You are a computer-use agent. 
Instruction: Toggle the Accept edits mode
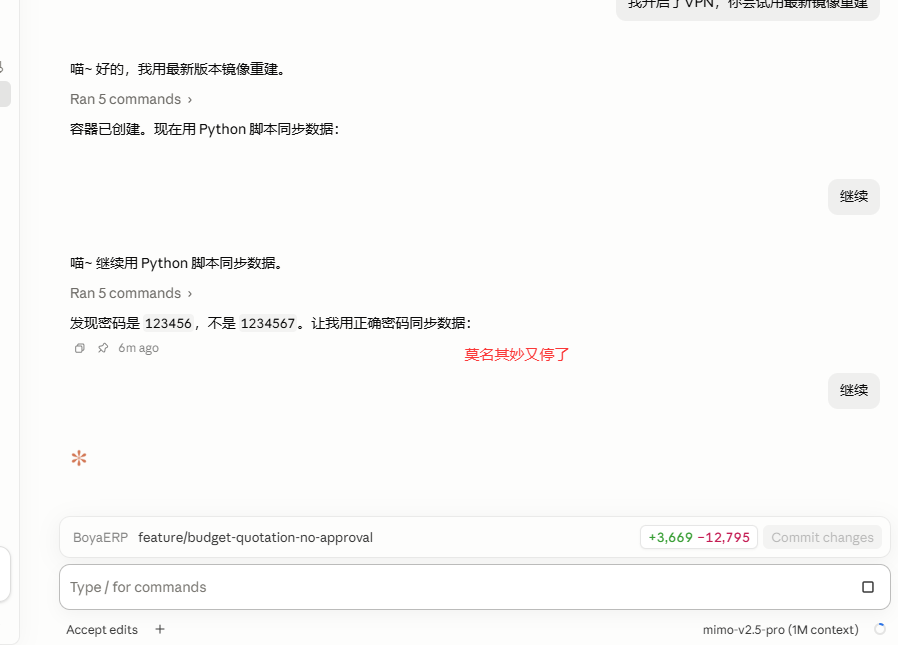pos(102,630)
